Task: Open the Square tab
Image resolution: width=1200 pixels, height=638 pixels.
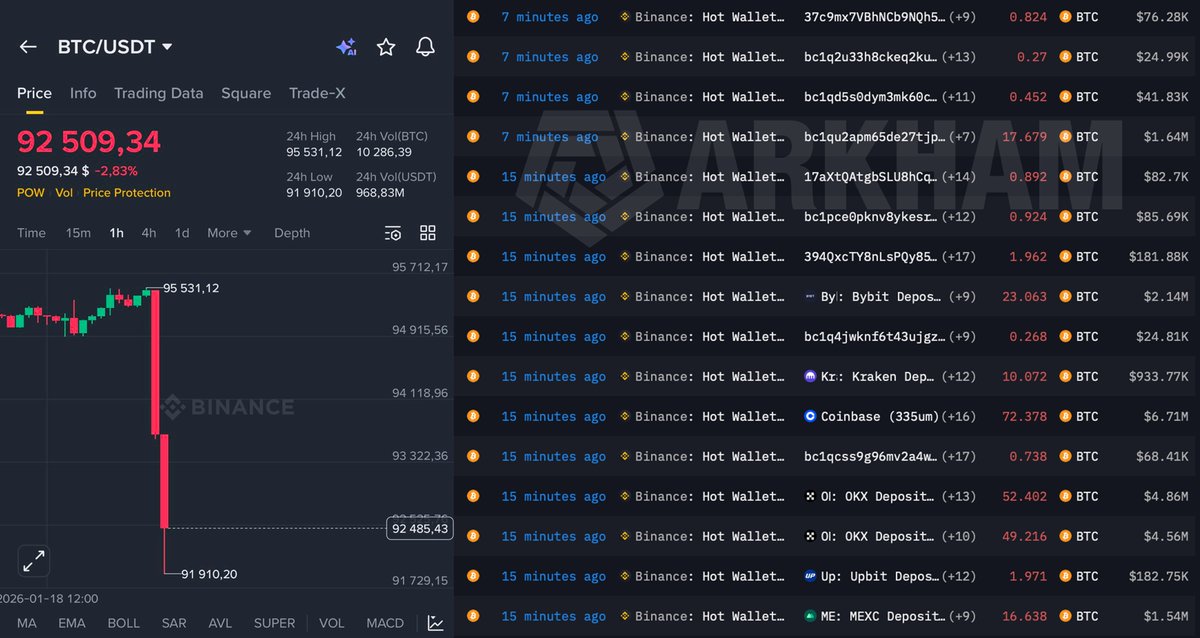Action: click(x=246, y=93)
